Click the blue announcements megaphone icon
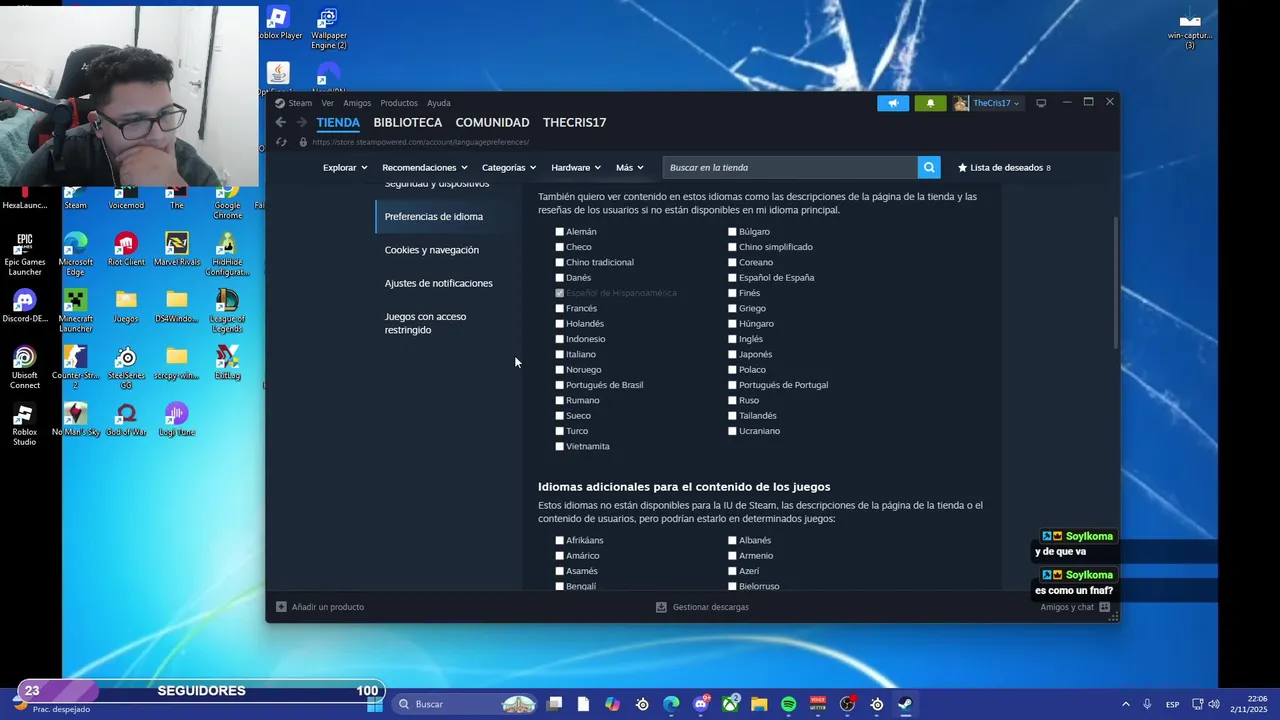 click(x=893, y=103)
